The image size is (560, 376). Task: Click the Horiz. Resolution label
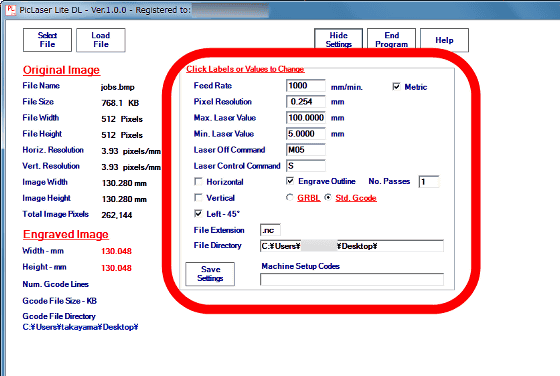click(53, 150)
